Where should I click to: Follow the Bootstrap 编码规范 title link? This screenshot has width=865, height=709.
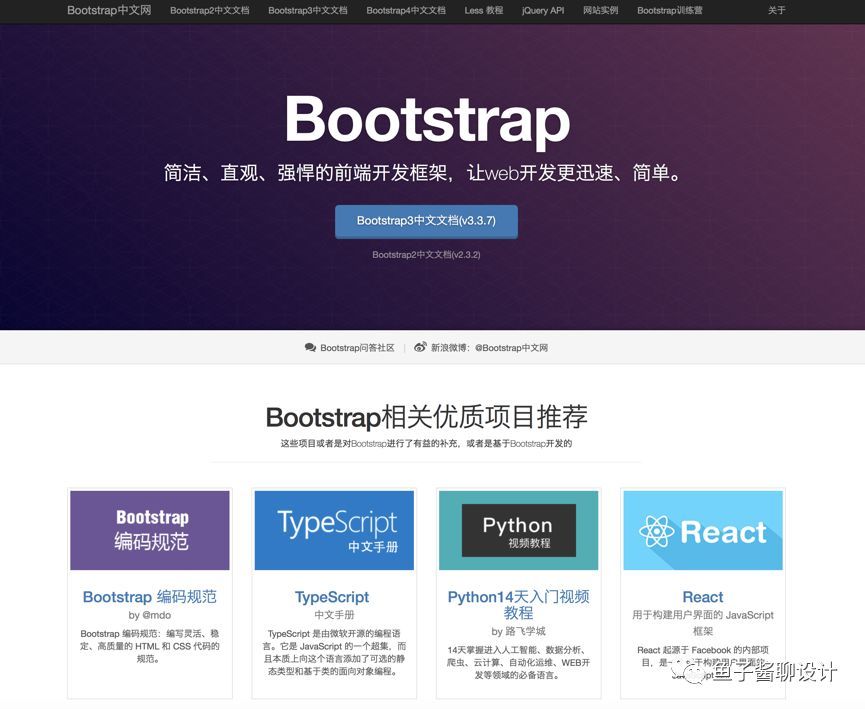tap(149, 597)
